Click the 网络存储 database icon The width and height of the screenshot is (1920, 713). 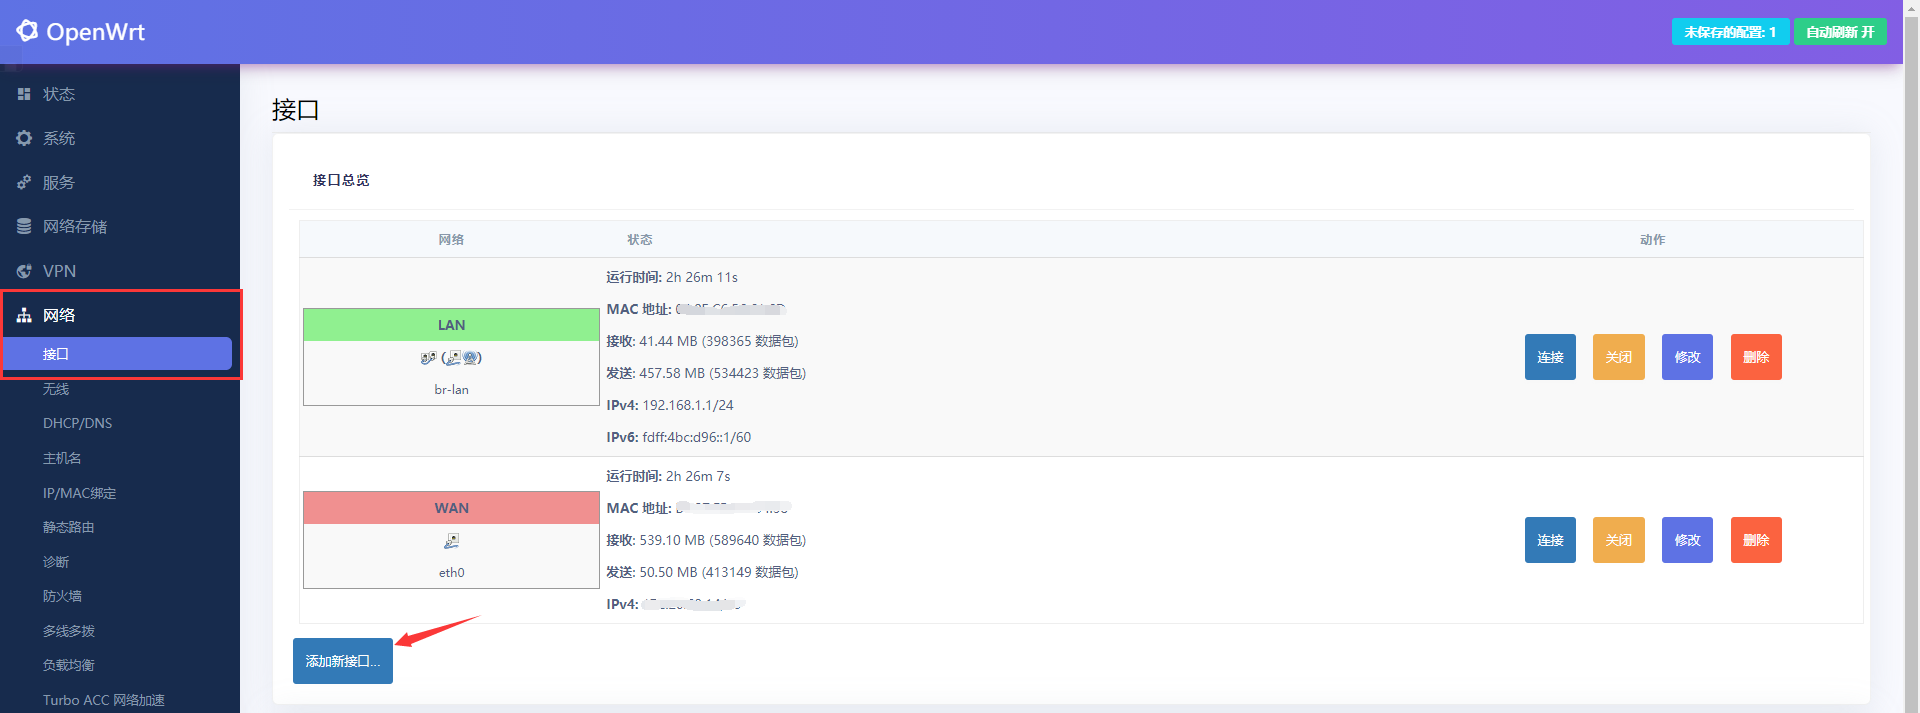[x=24, y=227]
